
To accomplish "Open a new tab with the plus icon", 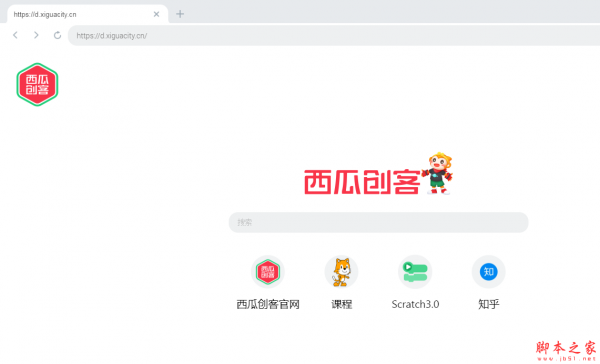I will tap(180, 14).
